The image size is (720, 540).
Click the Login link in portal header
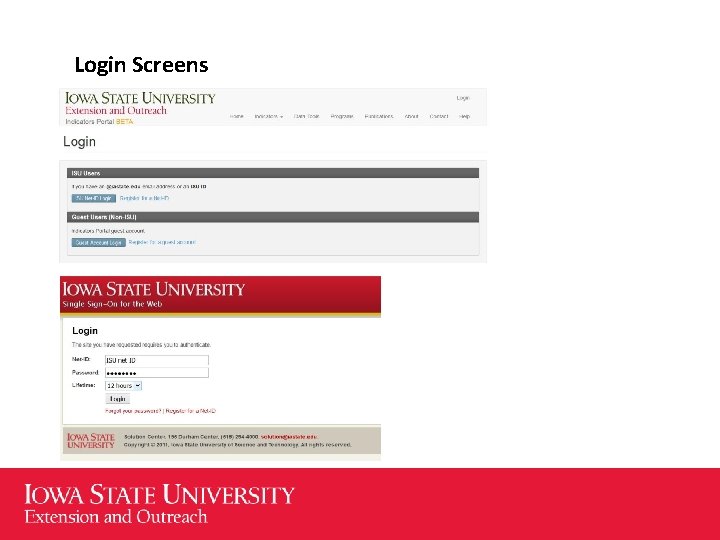(x=463, y=98)
